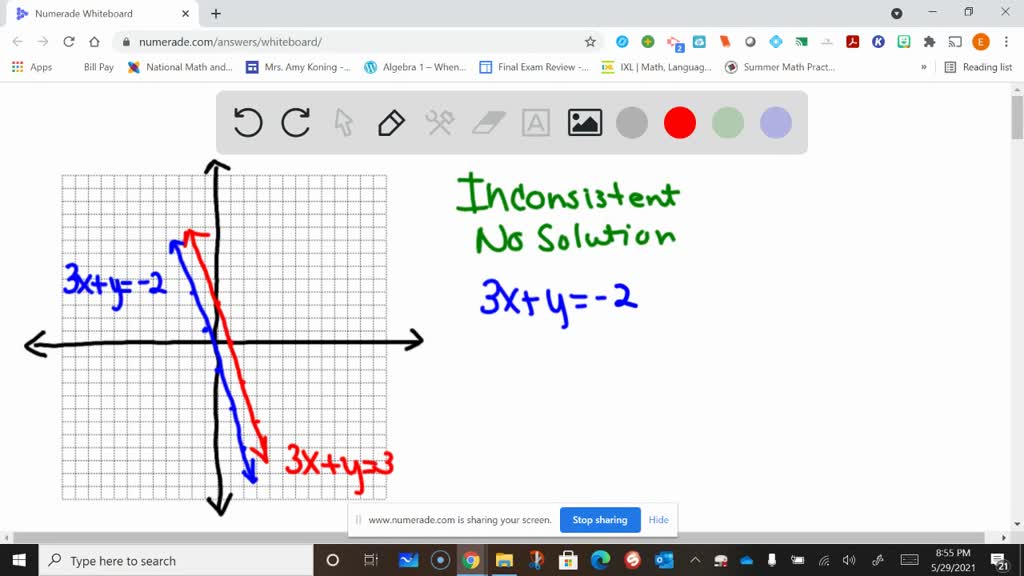Choose the text box tool
This screenshot has width=1024, height=576.
pos(536,123)
